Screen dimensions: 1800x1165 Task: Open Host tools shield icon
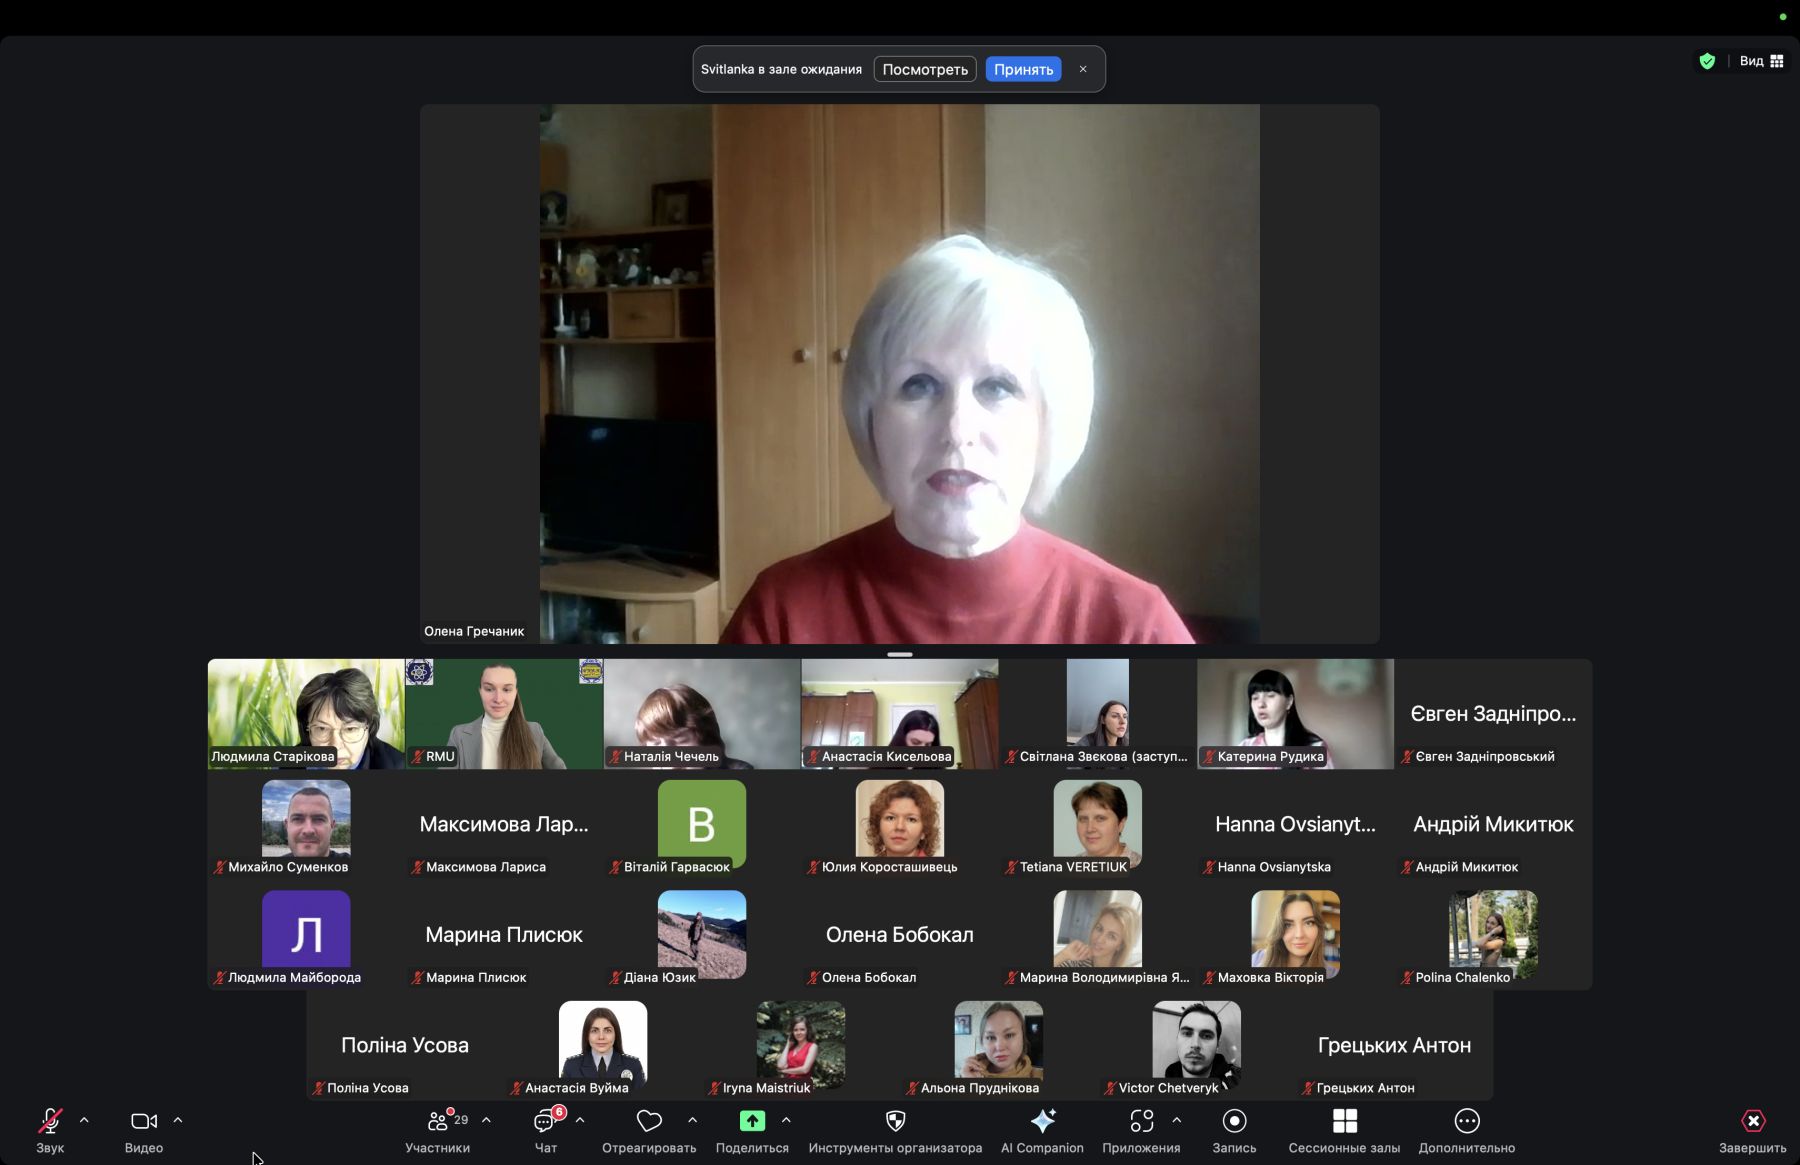pyautogui.click(x=895, y=1121)
